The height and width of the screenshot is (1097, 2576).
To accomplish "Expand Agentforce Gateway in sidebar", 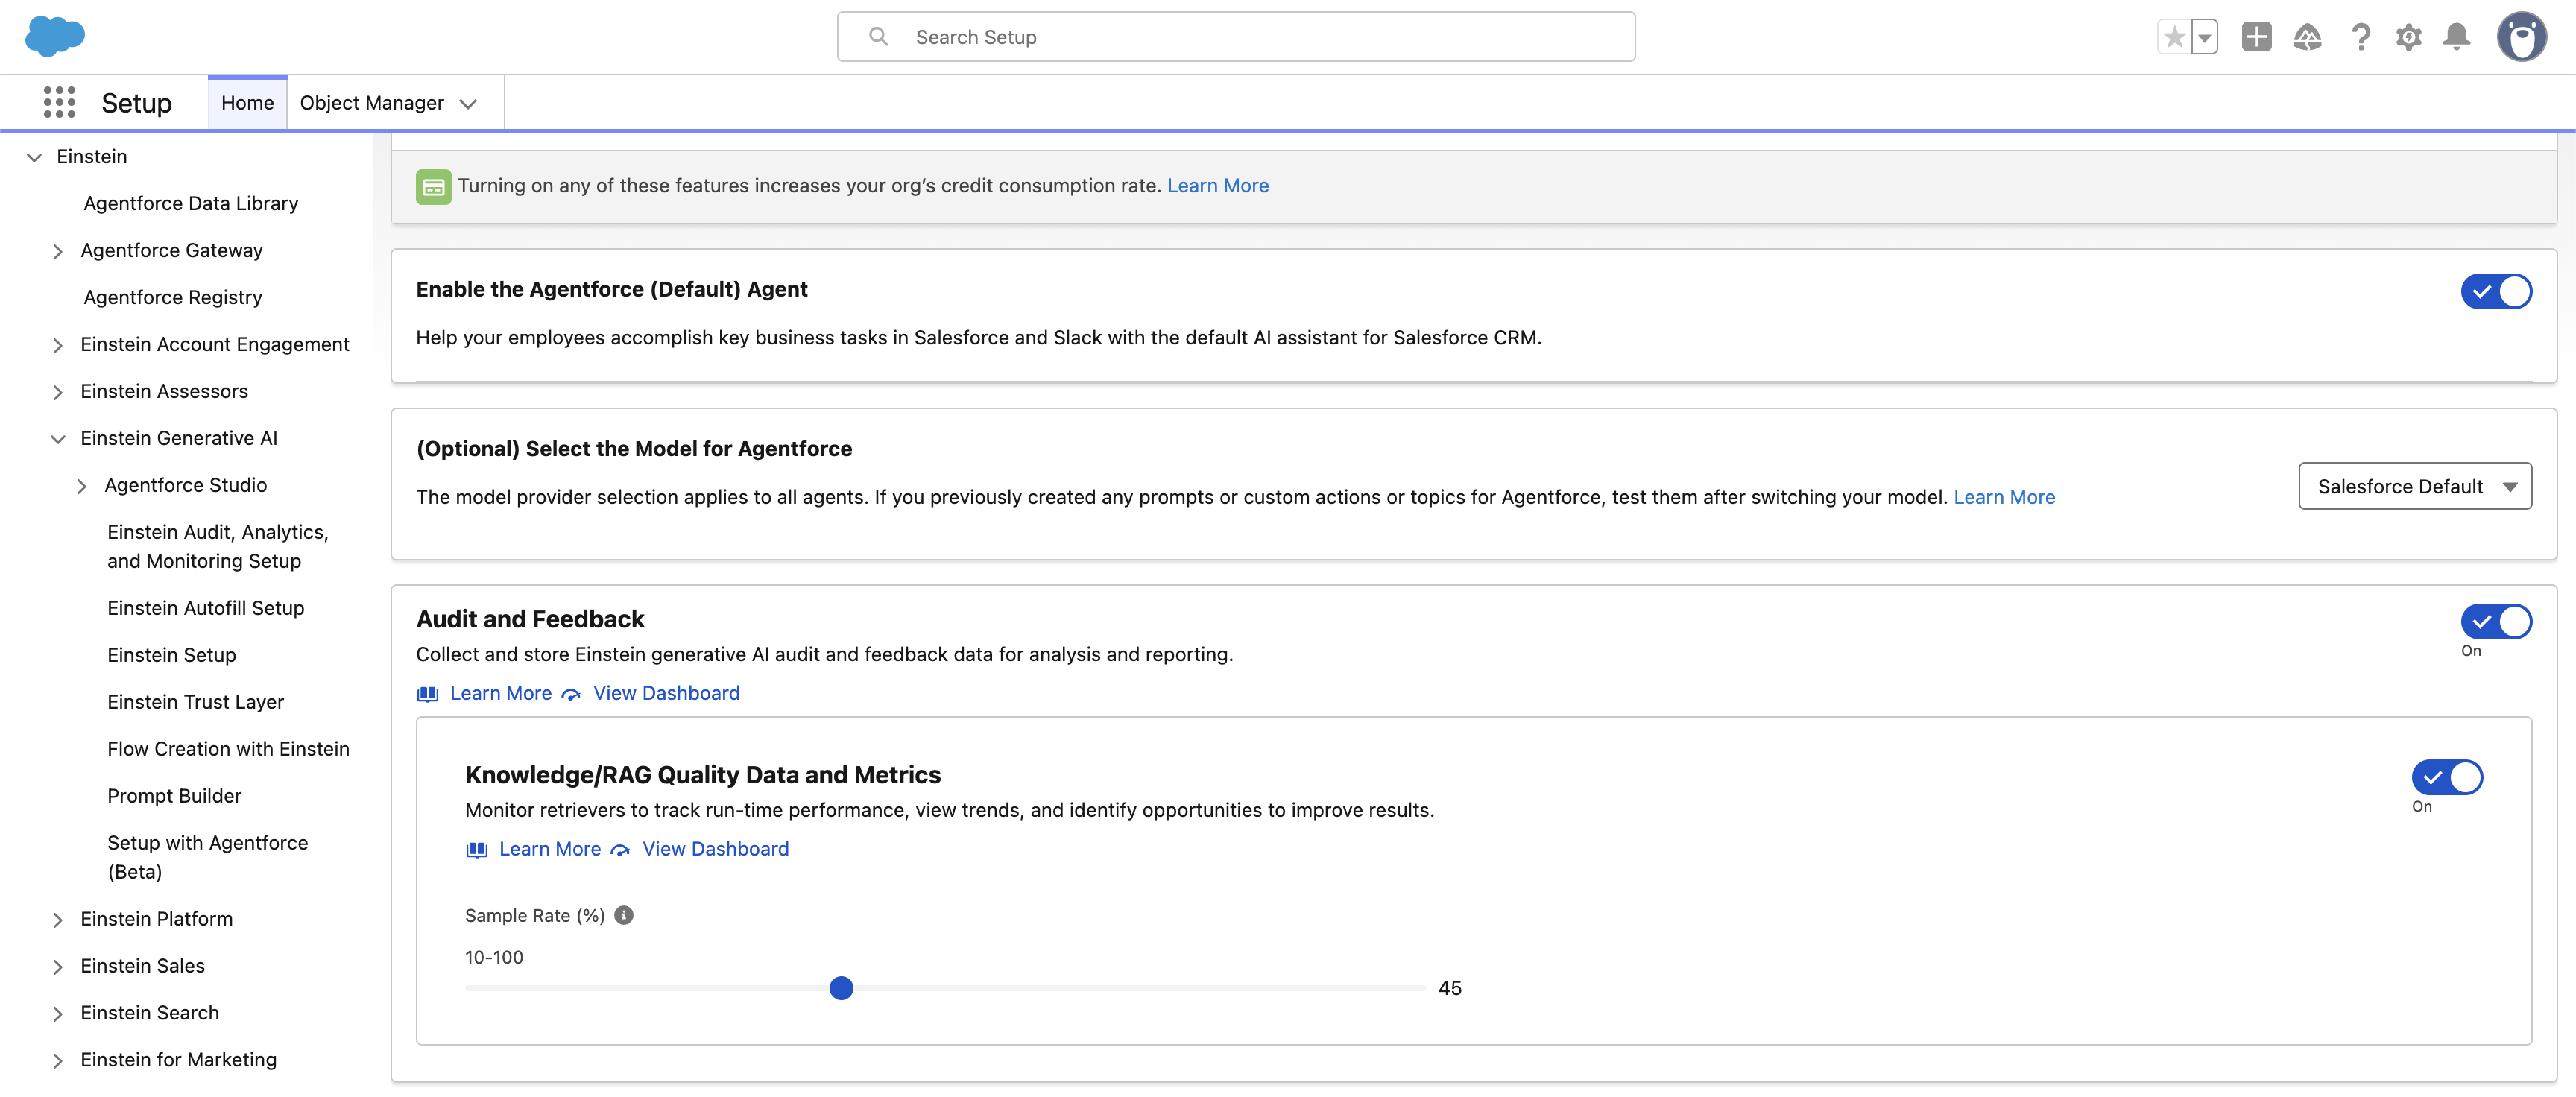I will click(x=58, y=251).
